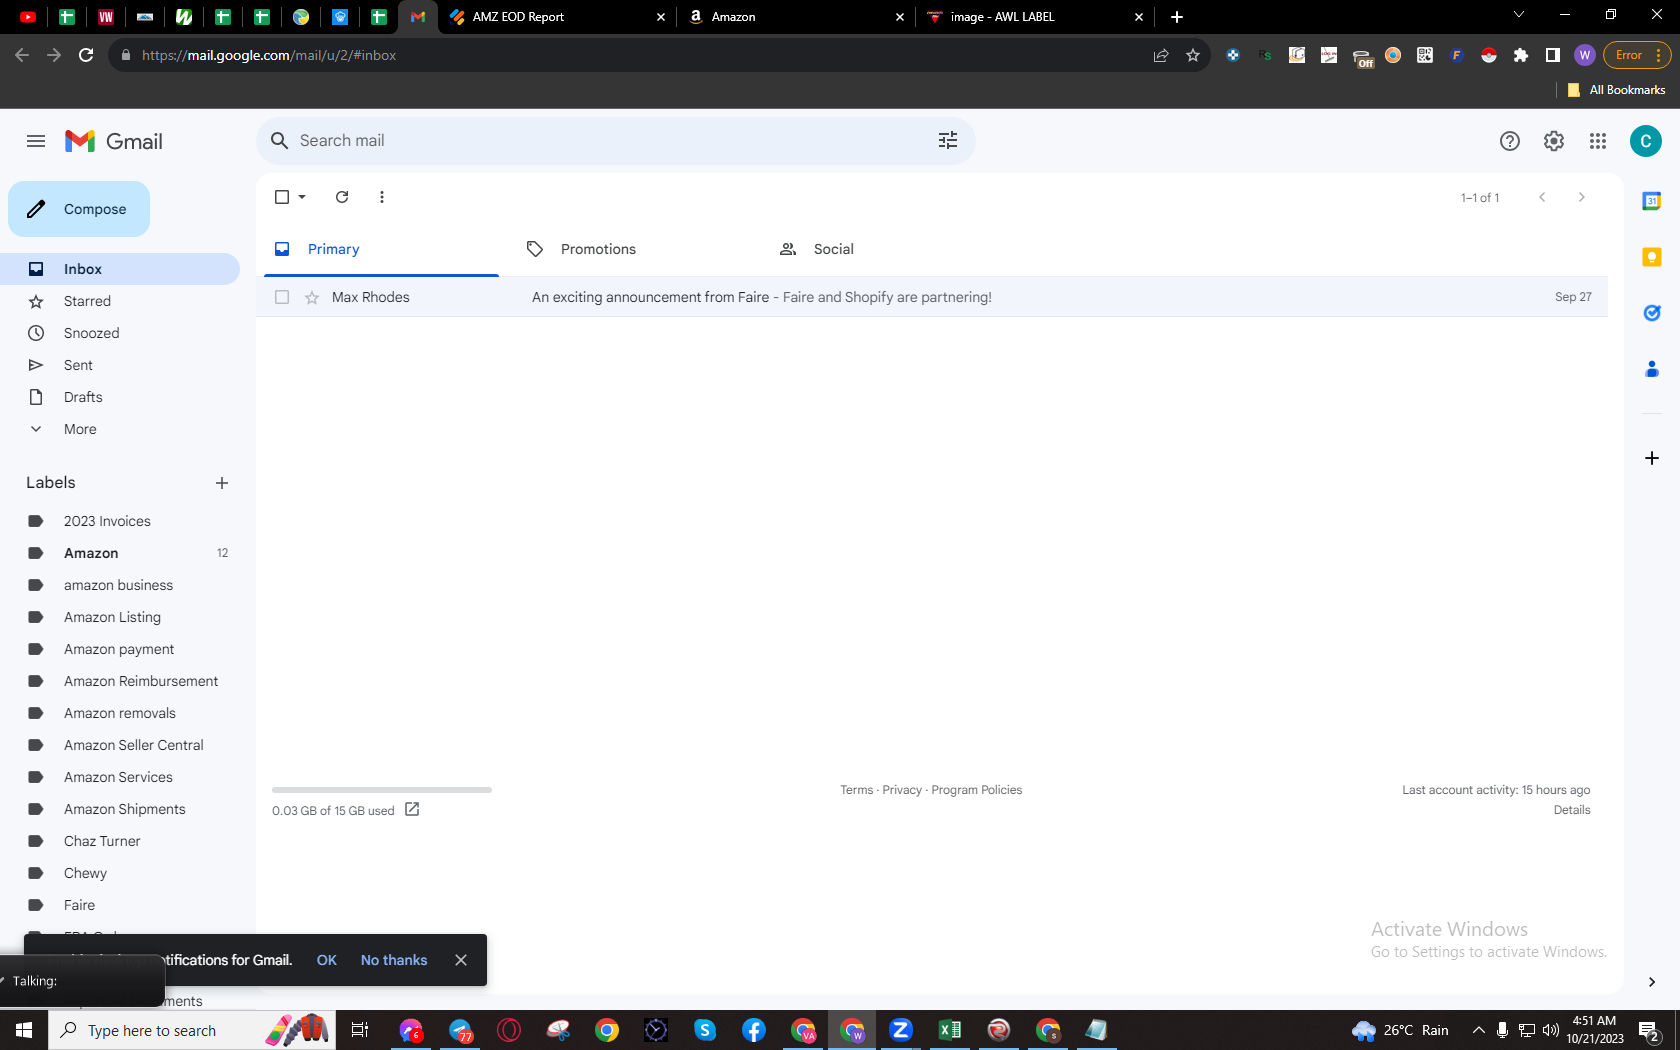
Task: Select the Max Rhodes email checkbox
Action: click(282, 297)
